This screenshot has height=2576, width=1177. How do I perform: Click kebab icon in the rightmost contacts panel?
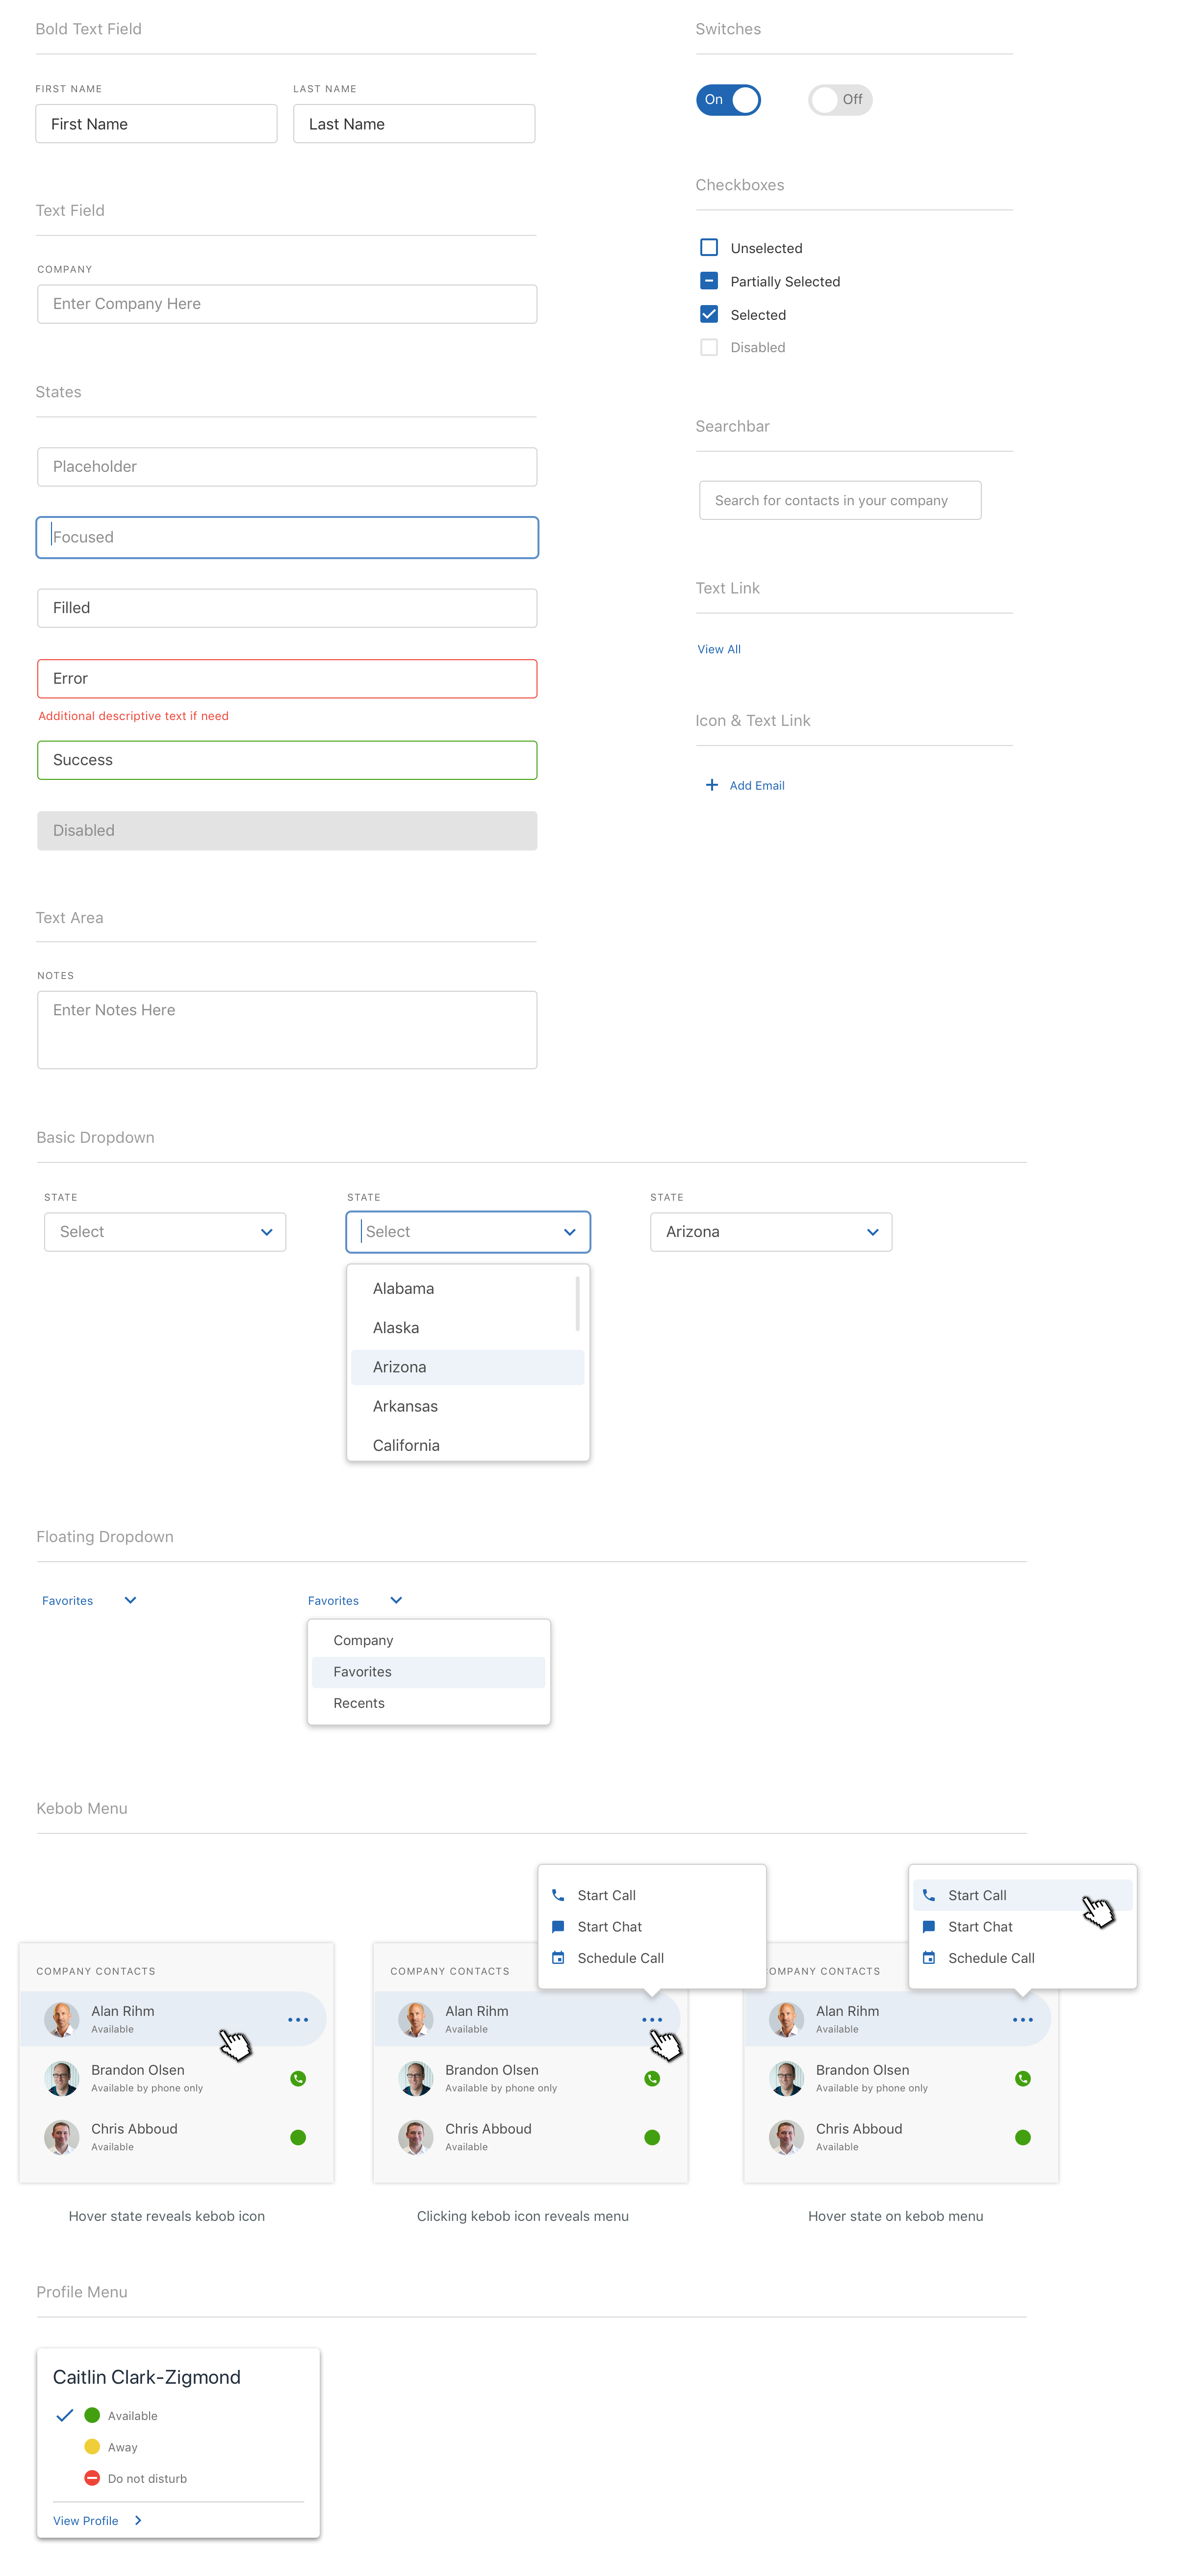pyautogui.click(x=1022, y=2020)
